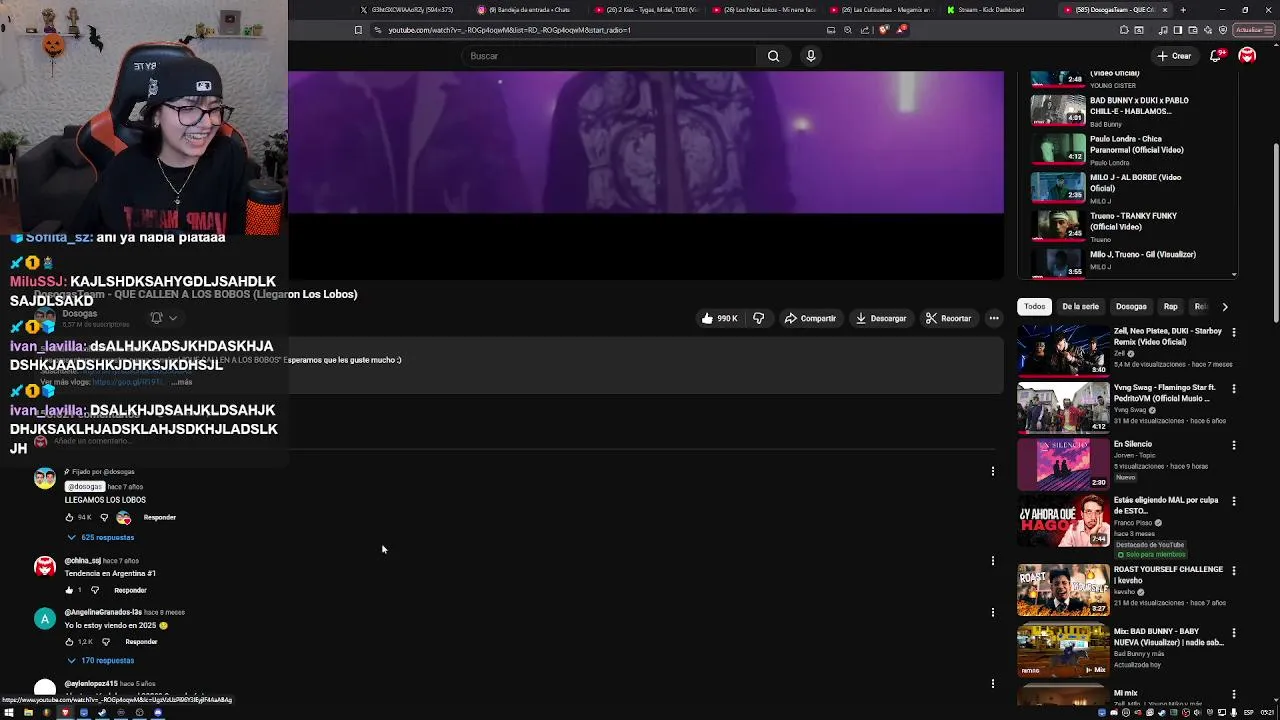Click the Brave shields icon

tap(883, 30)
